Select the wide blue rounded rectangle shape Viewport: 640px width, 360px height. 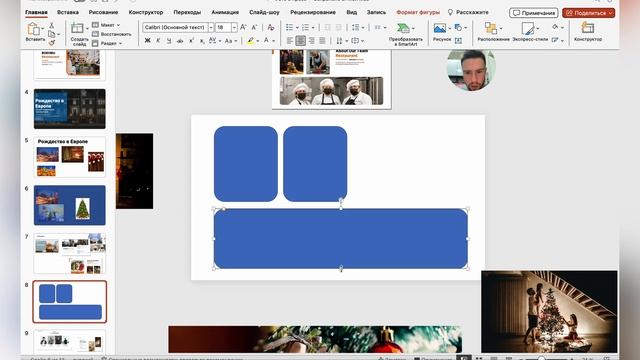(x=340, y=239)
